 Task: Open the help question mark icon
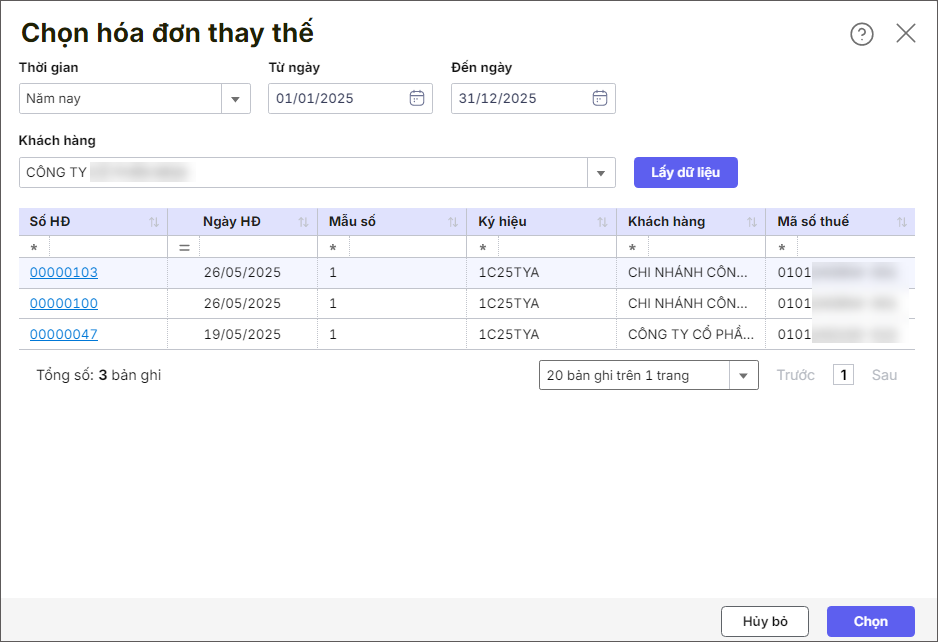tap(861, 34)
